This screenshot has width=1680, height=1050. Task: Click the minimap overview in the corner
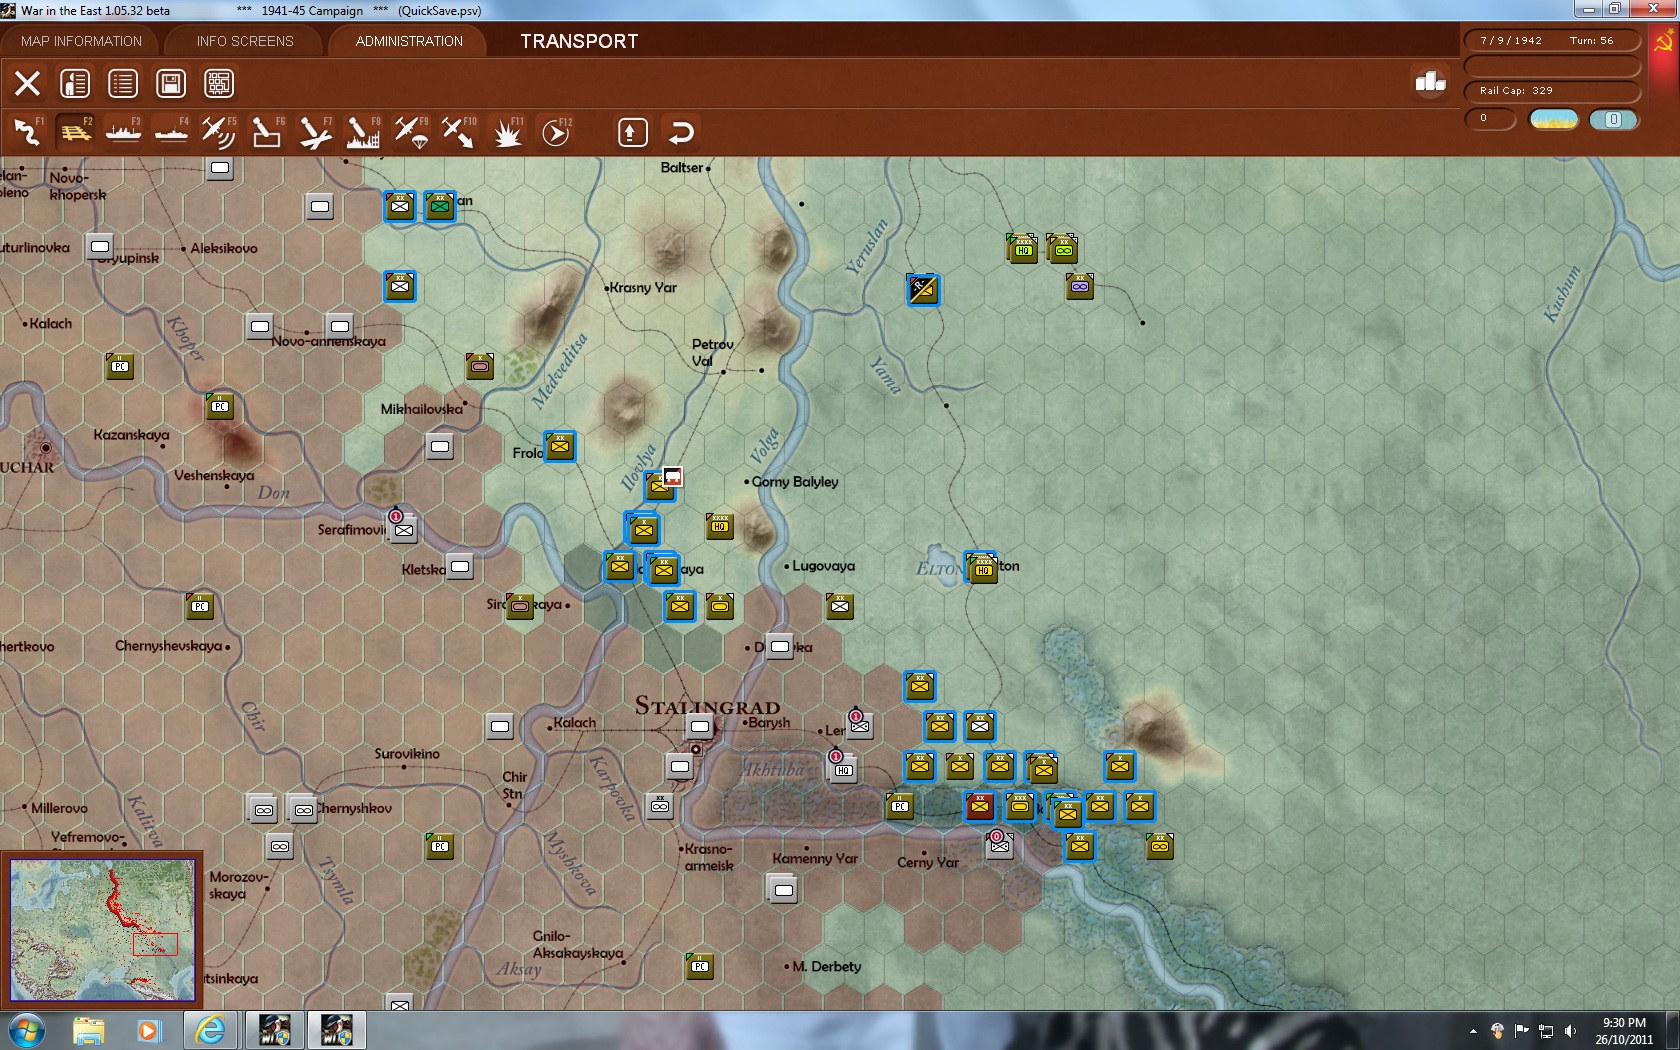[102, 929]
